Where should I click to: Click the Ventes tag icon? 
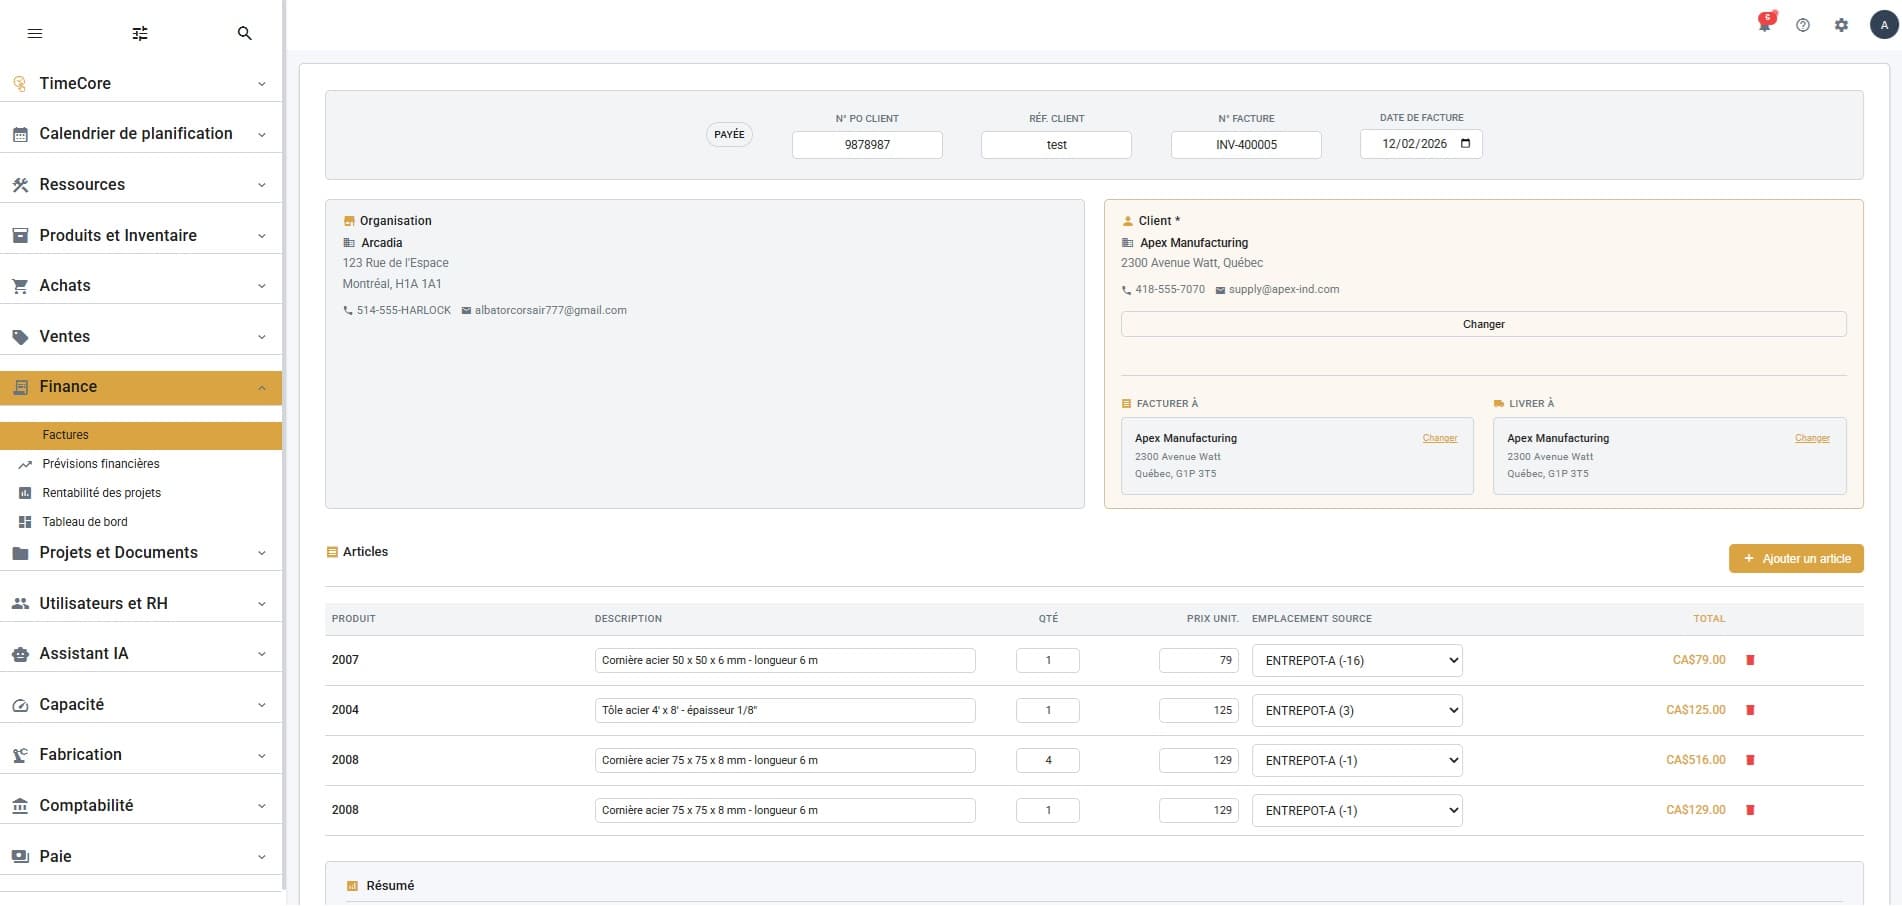click(x=20, y=337)
